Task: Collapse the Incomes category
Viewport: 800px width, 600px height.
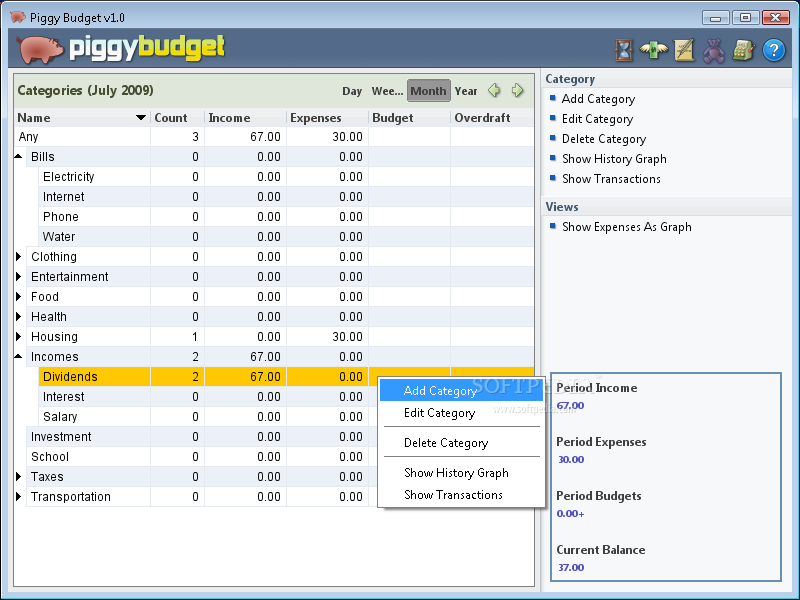Action: [18, 357]
